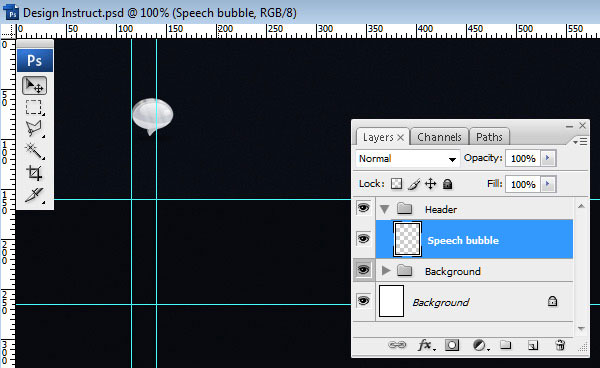Open the Normal blend mode dropdown
Screen dimensions: 600x368
(408, 158)
